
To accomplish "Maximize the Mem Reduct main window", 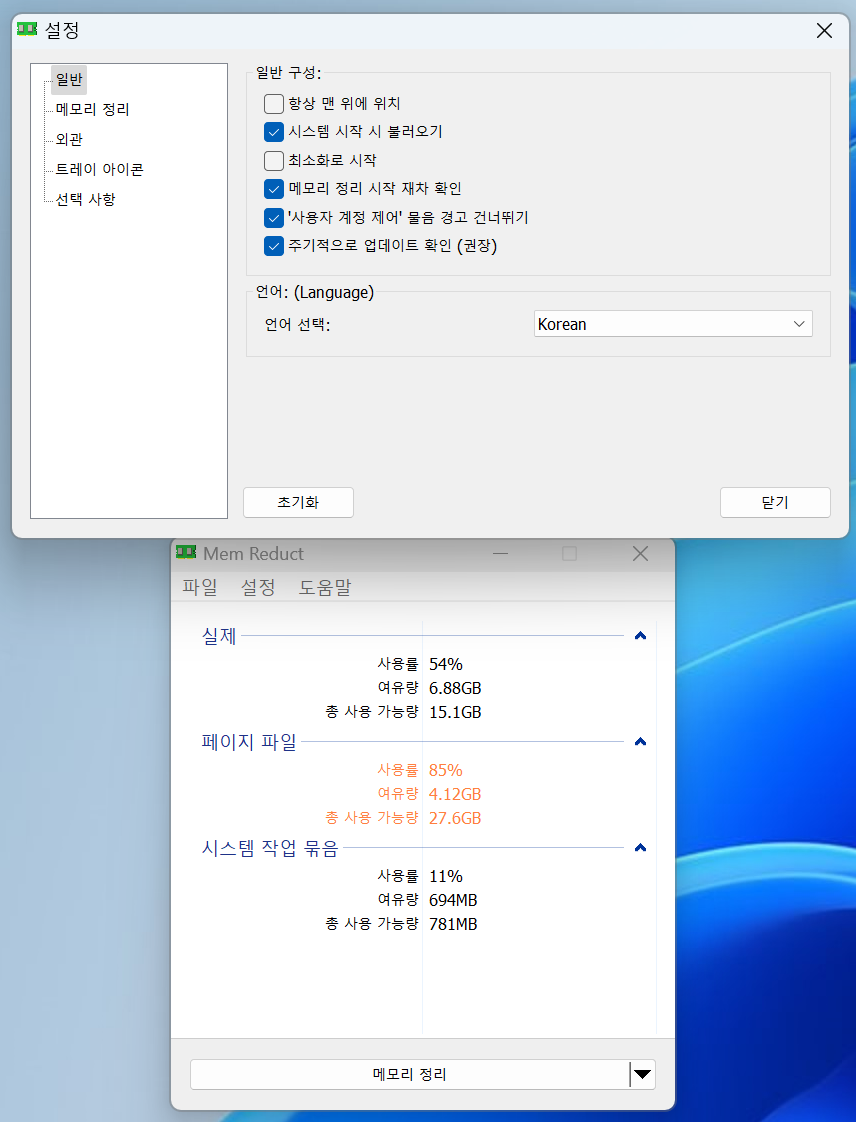I will tap(570, 553).
